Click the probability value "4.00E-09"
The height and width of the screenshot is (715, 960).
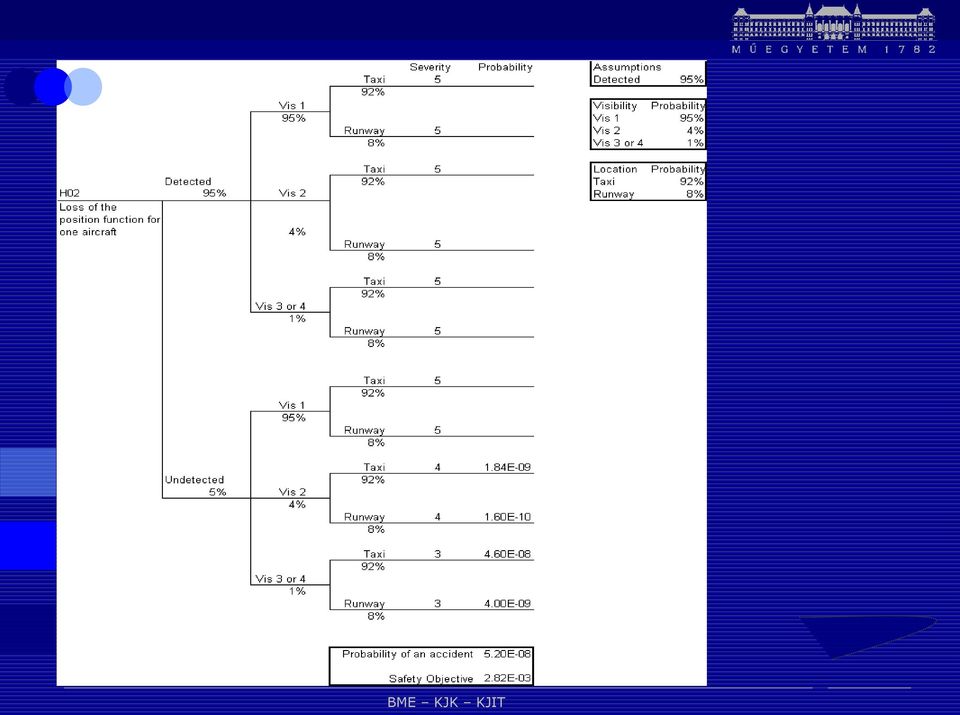(x=508, y=604)
